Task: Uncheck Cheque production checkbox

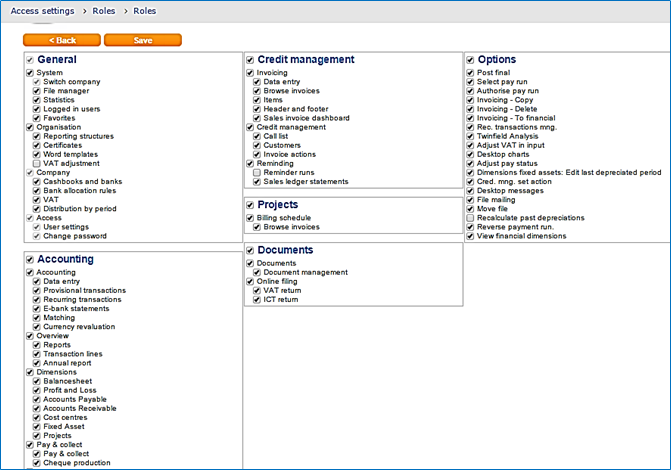Action: click(x=37, y=463)
